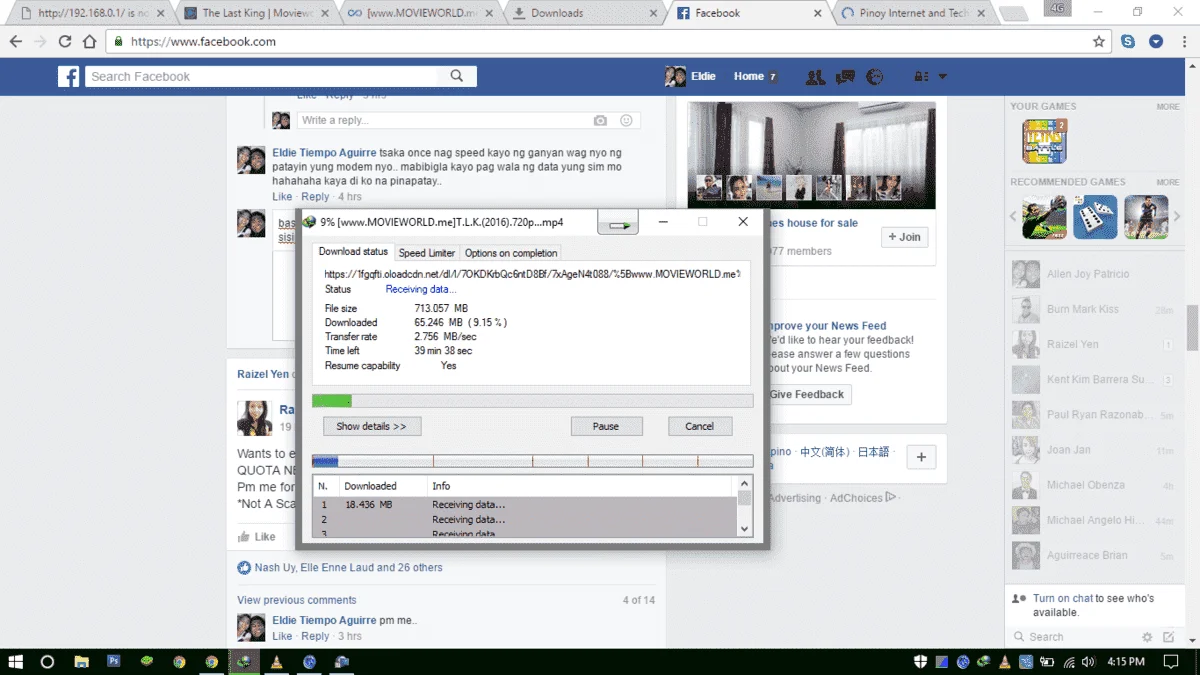The height and width of the screenshot is (675, 1200).
Task: Open File Explorer from the taskbar
Action: pyautogui.click(x=81, y=662)
